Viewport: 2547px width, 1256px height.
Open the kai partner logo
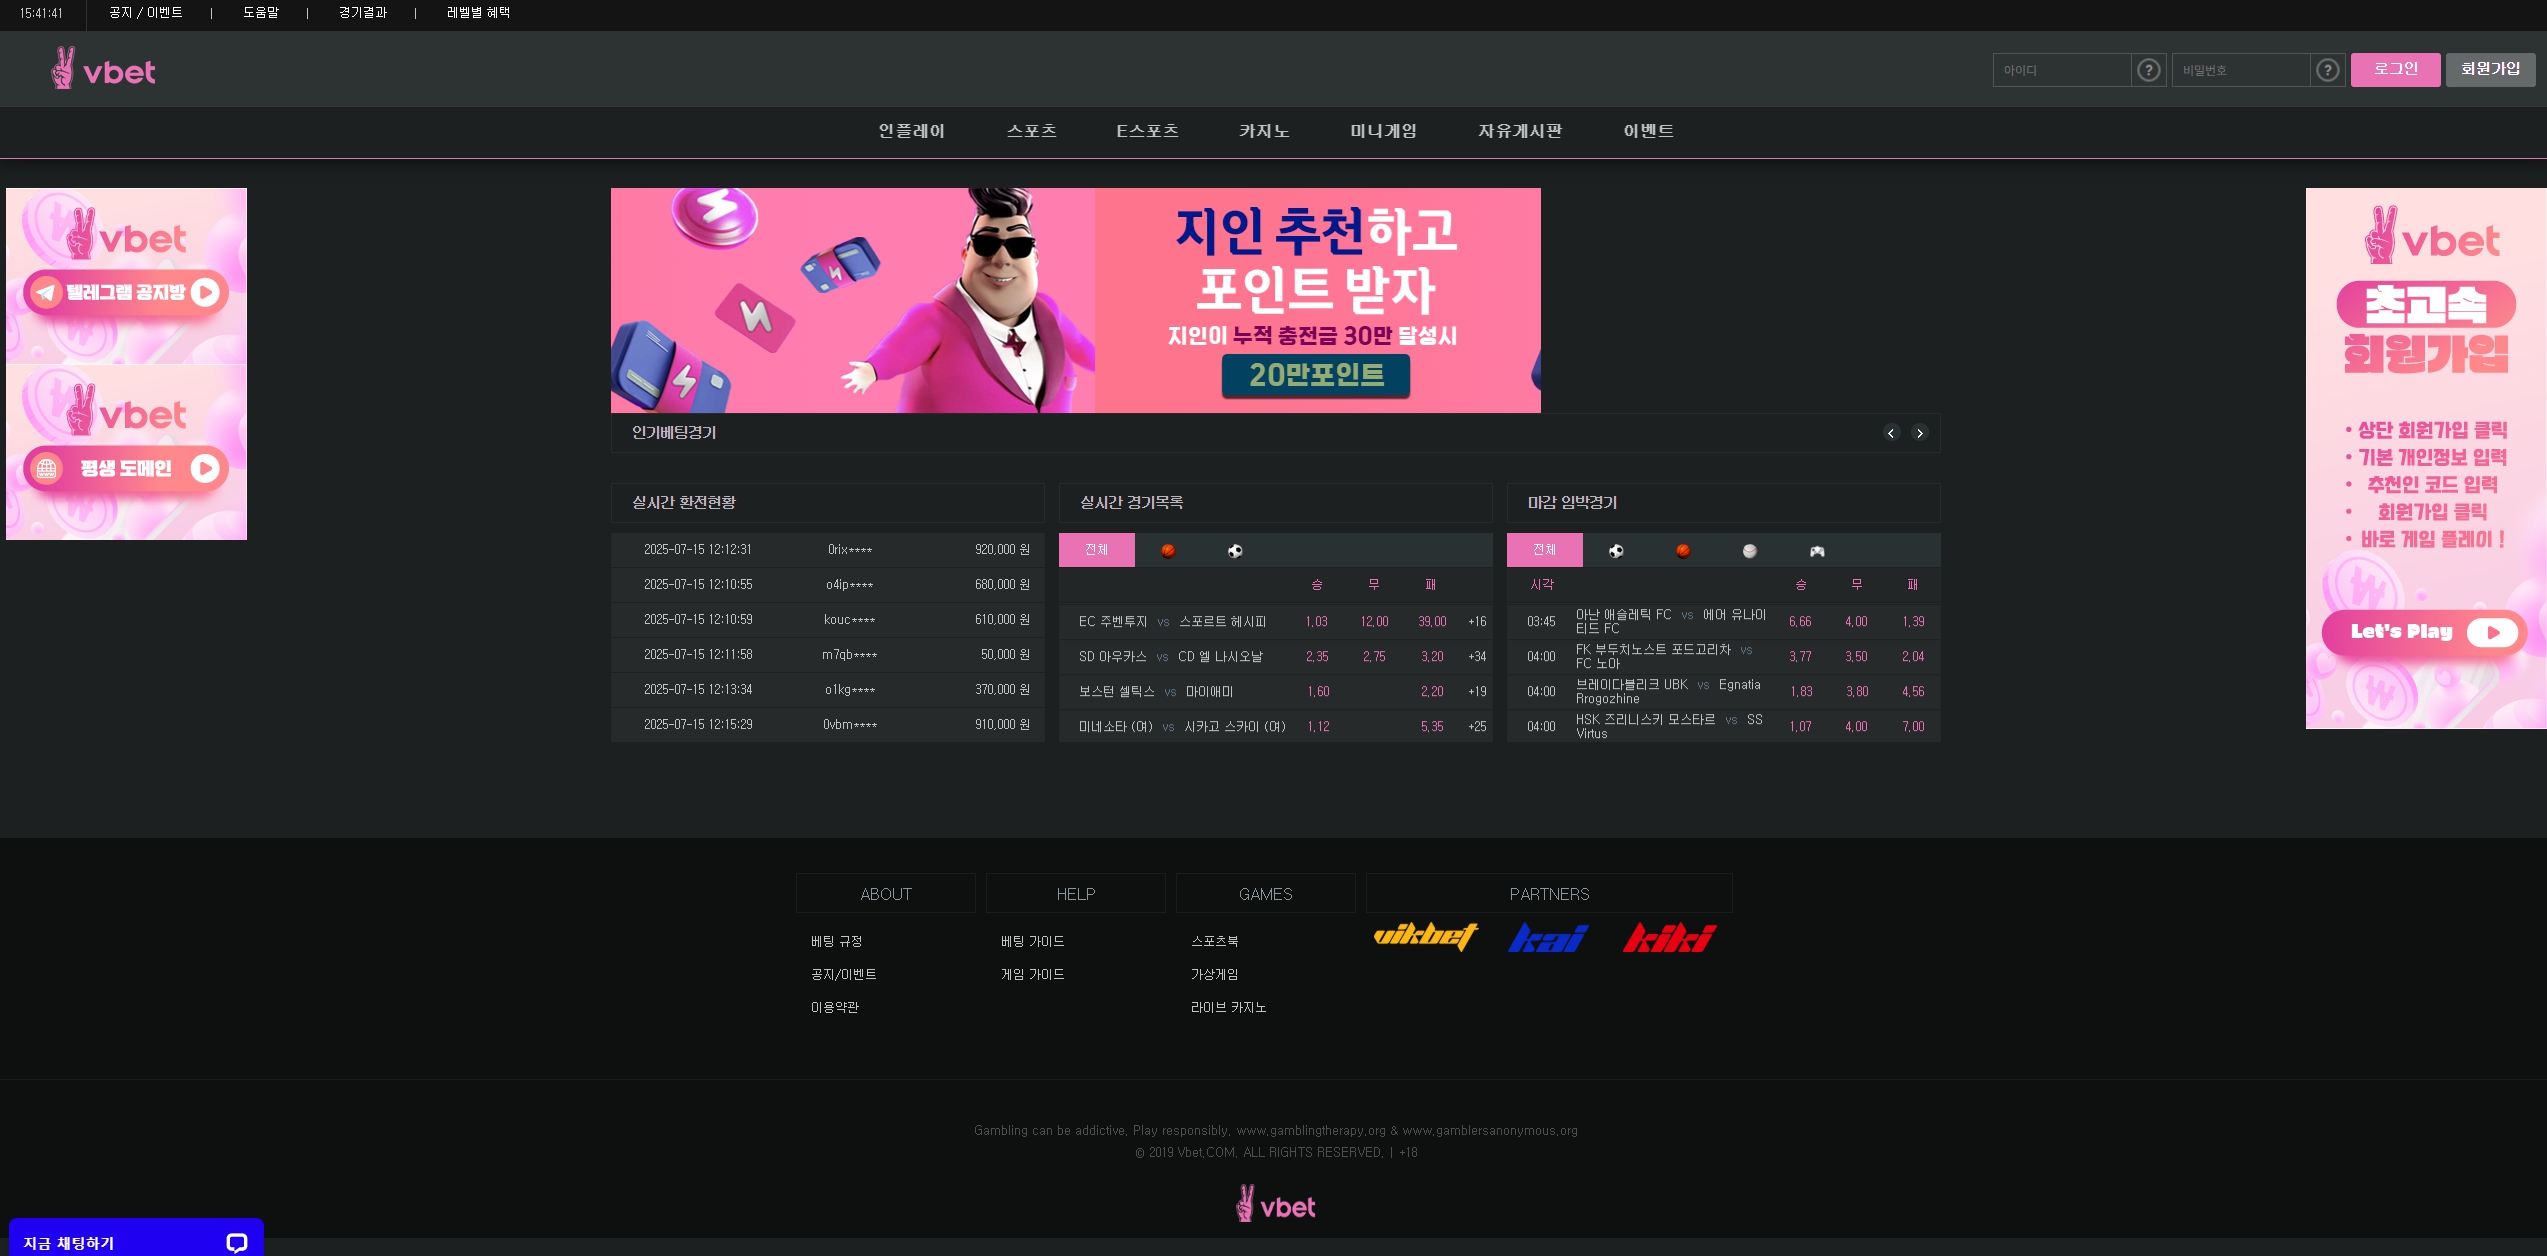tap(1548, 937)
